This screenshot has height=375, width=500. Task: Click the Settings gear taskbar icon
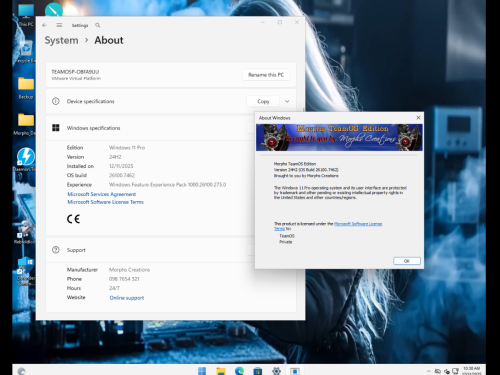tap(276, 371)
